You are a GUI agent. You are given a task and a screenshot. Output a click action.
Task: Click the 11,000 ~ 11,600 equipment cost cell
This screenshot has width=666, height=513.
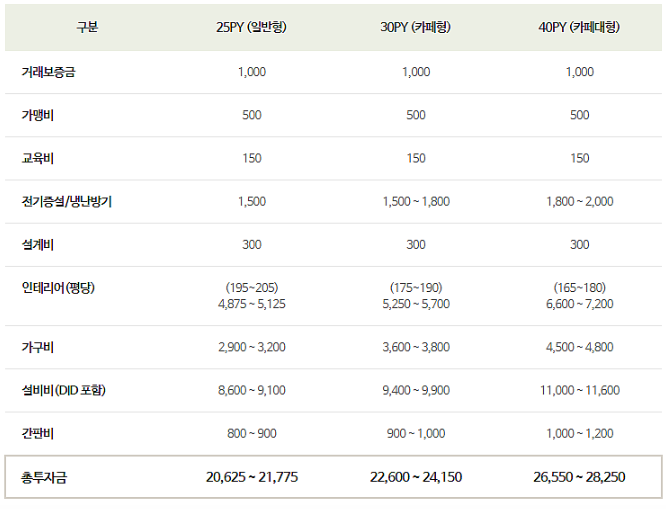coord(580,390)
